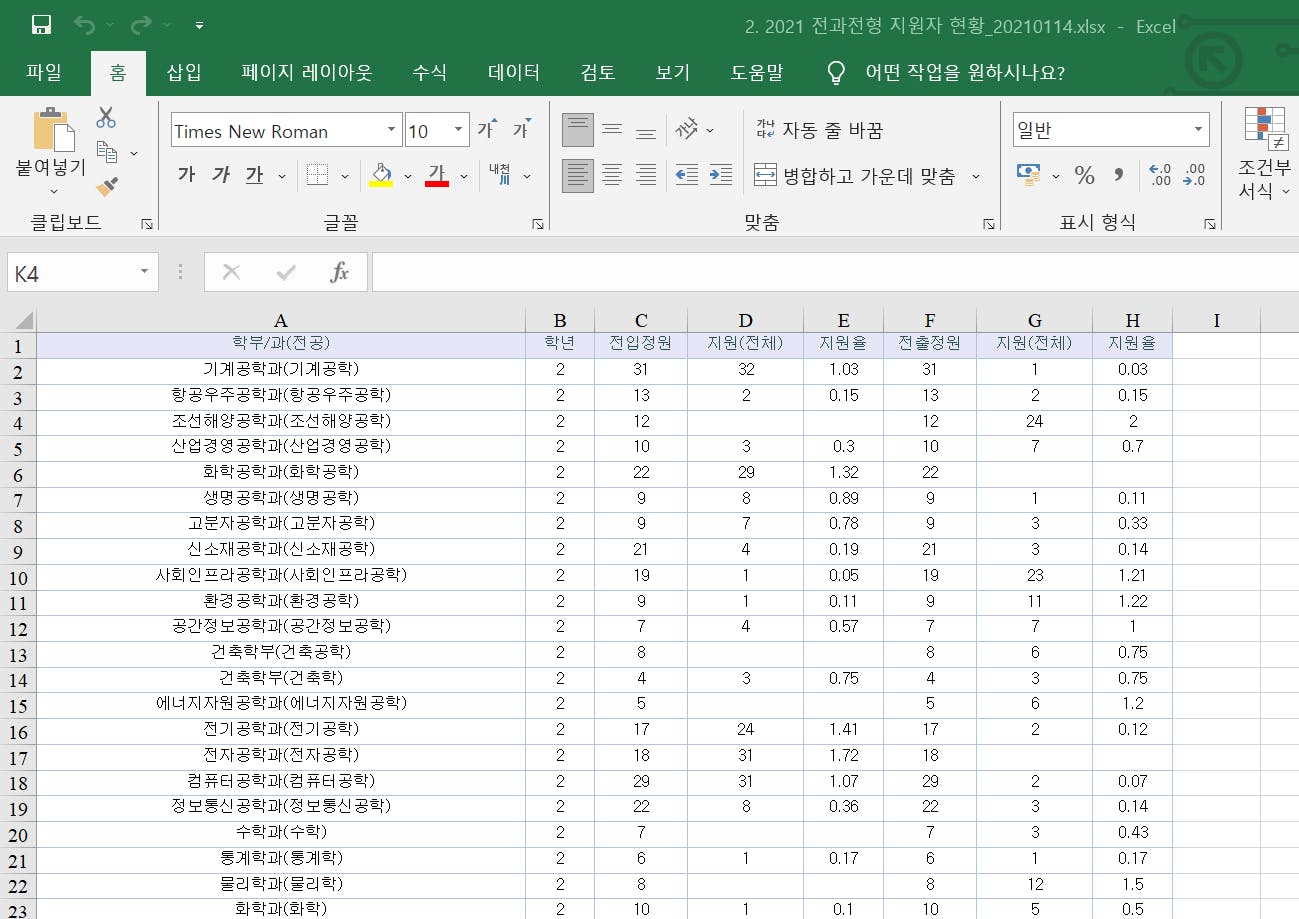Switch to the 수식 tab
The height and width of the screenshot is (919, 1299).
[429, 72]
